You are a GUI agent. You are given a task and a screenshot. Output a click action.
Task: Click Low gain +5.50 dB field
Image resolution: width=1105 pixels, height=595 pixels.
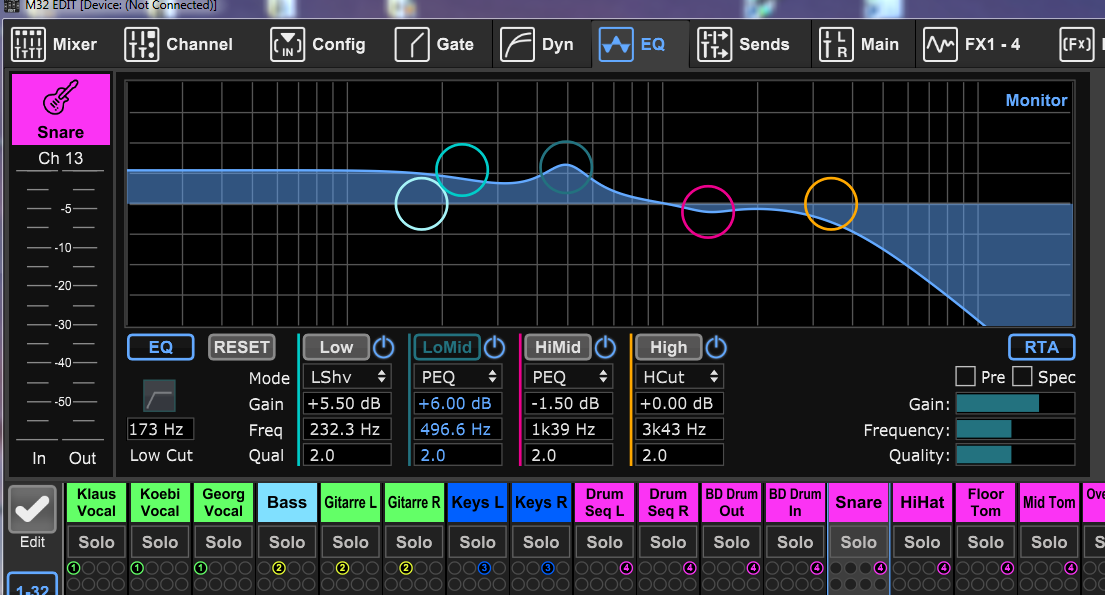point(347,403)
